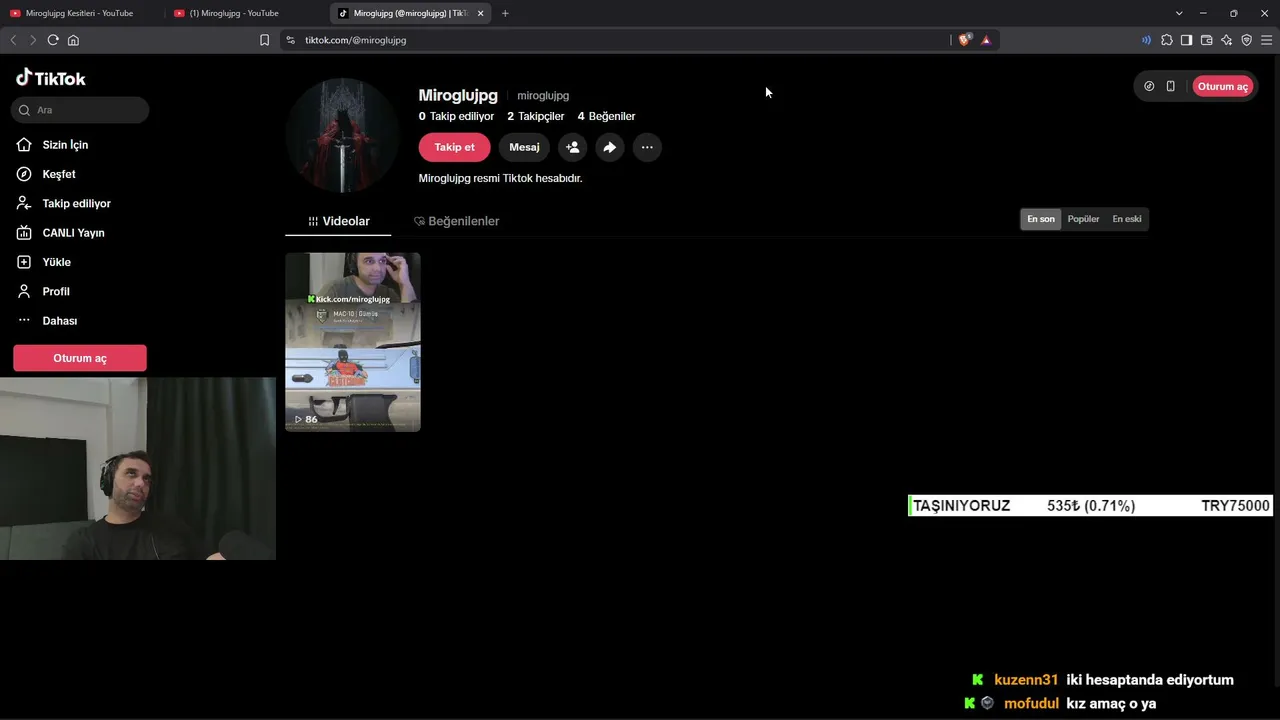Go to Takip ediliyor feed
Viewport: 1280px width, 720px height.
click(76, 203)
